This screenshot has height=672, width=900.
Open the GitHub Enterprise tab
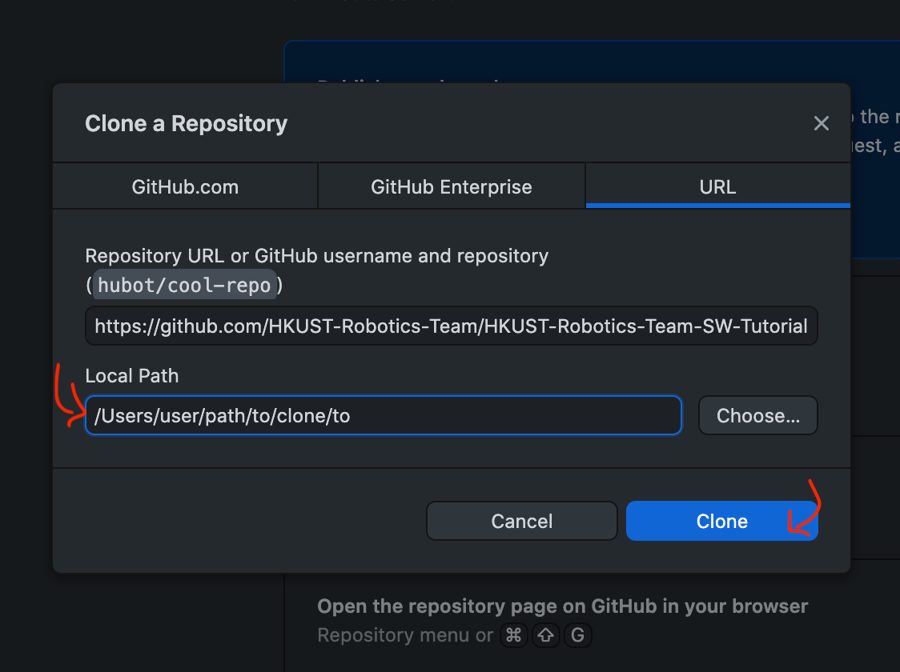pyautogui.click(x=451, y=187)
